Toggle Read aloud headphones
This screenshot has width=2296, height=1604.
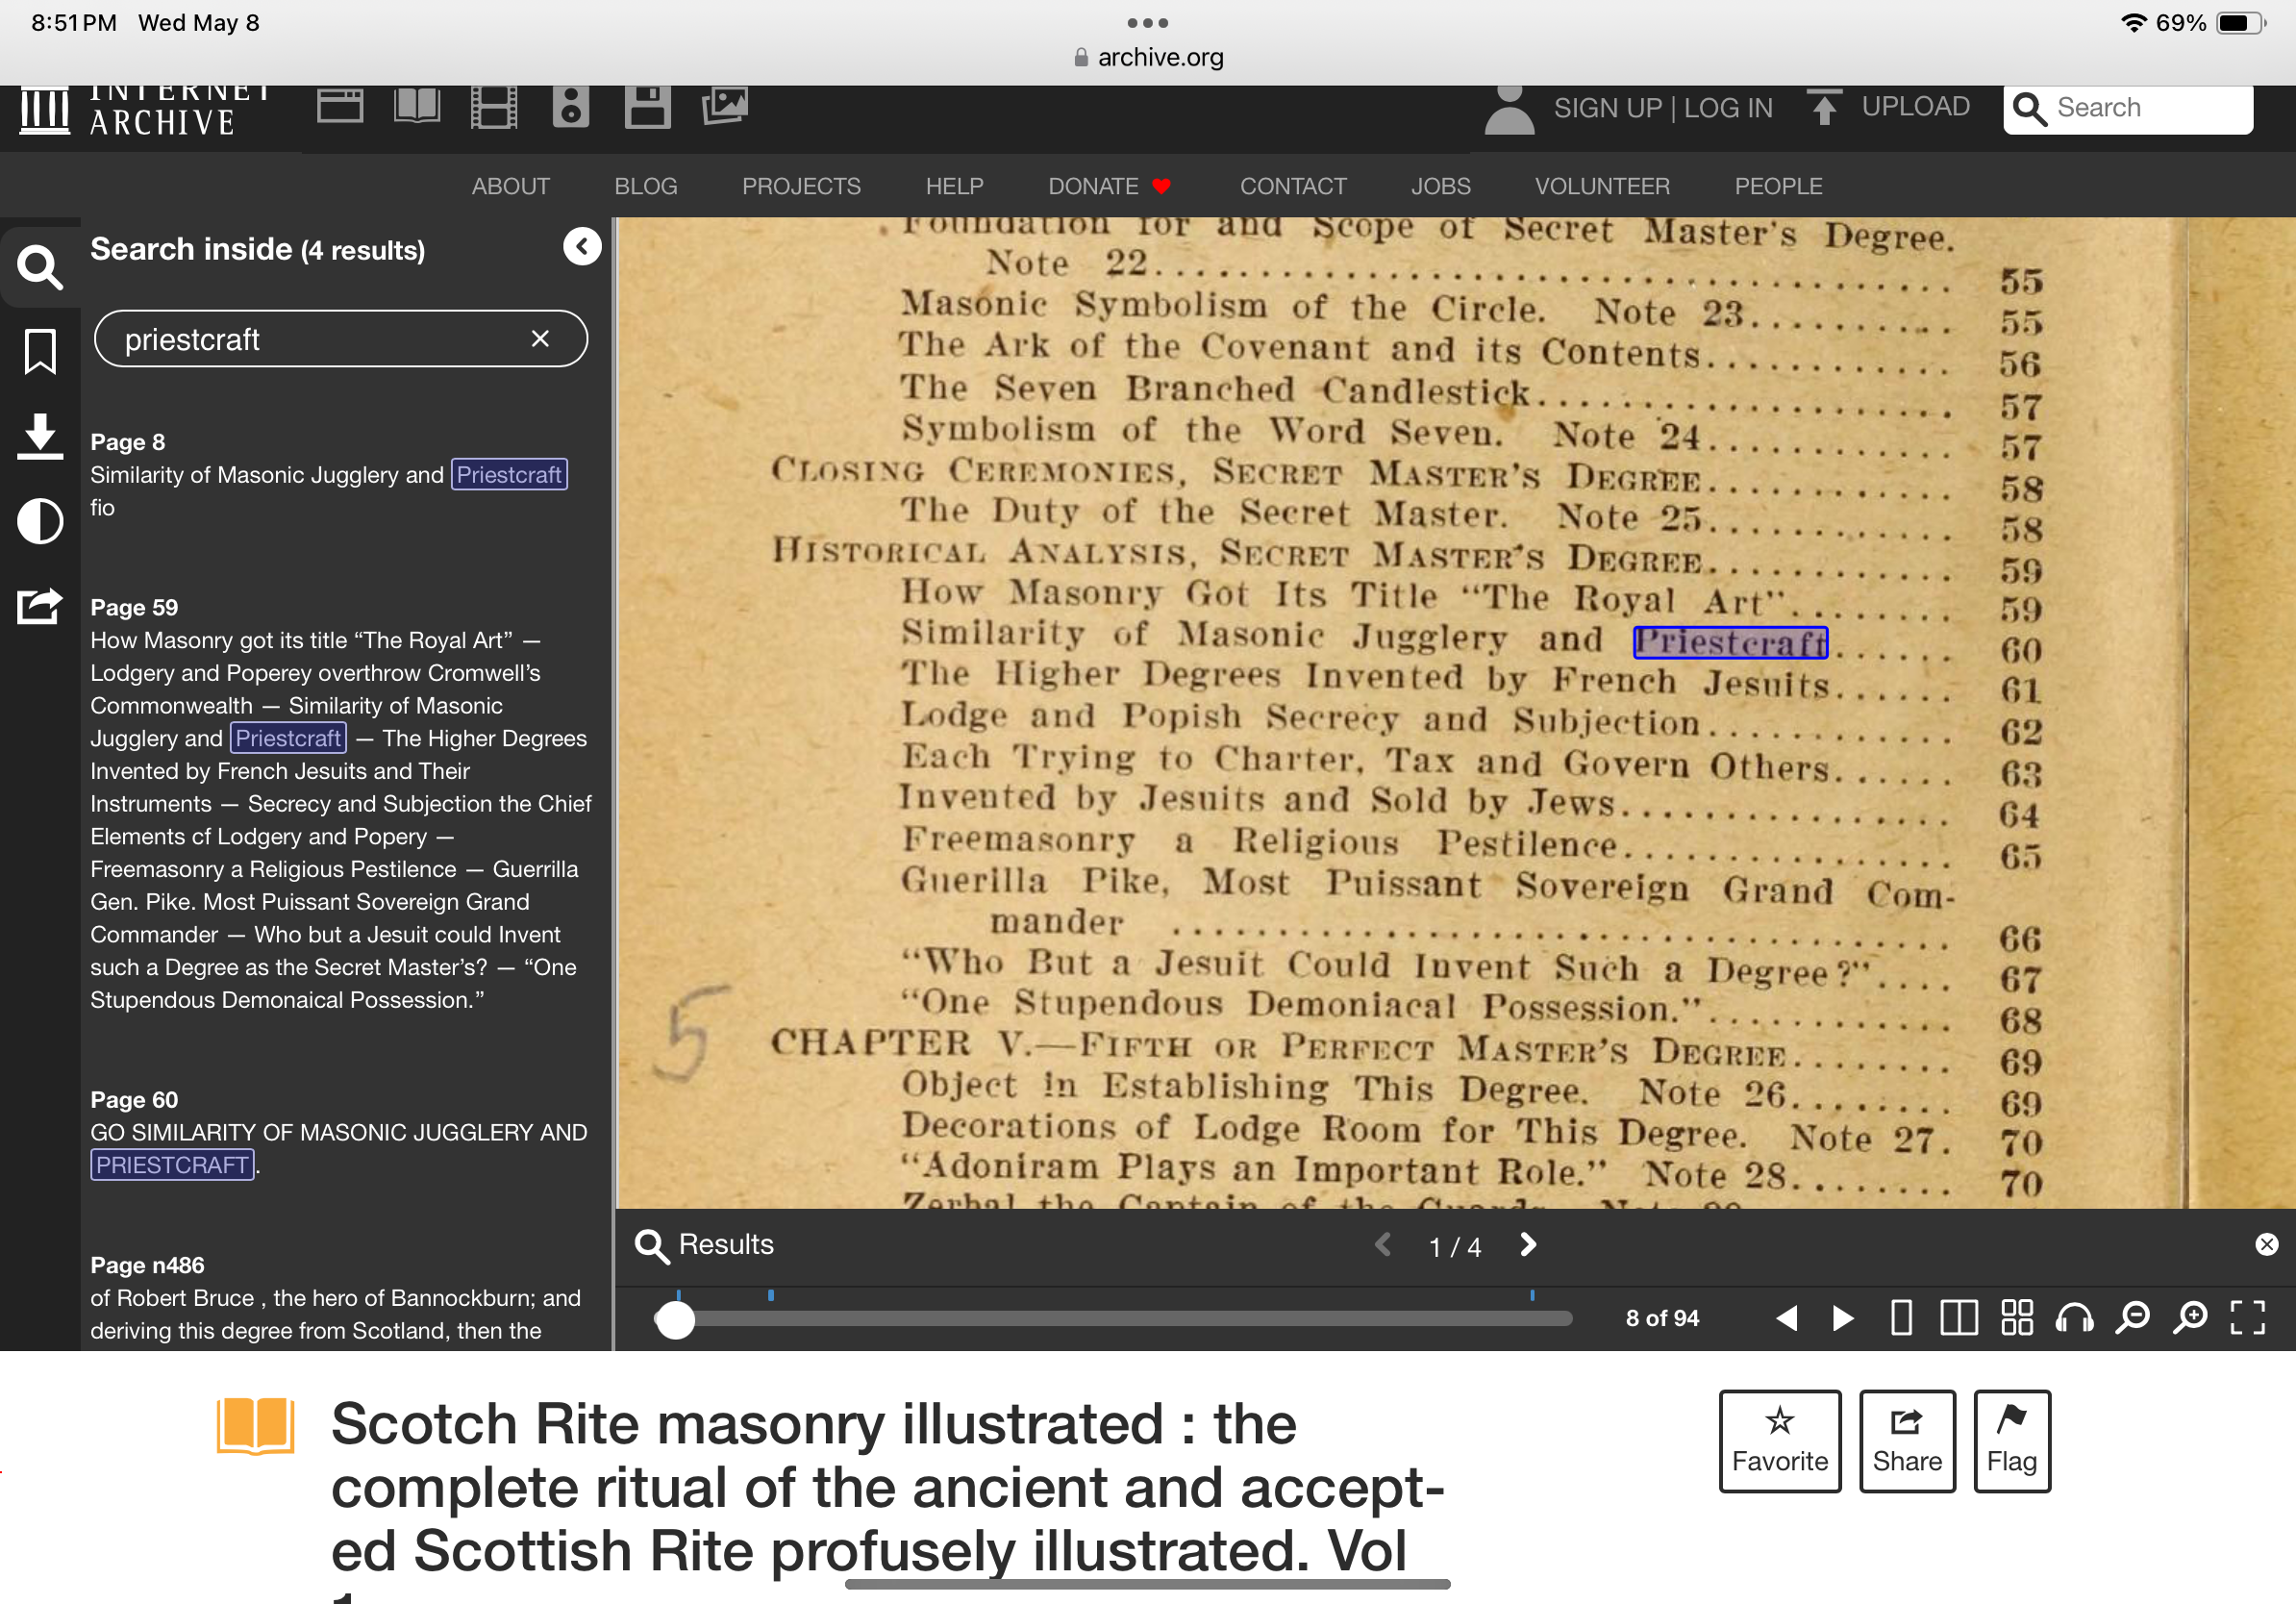coord(2075,1318)
